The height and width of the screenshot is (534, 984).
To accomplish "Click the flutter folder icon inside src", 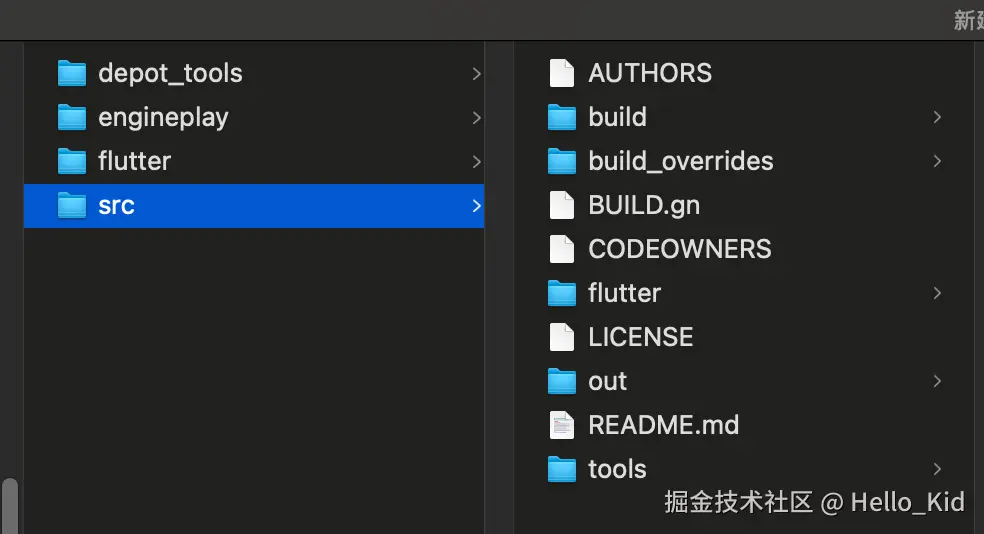I will pos(562,293).
